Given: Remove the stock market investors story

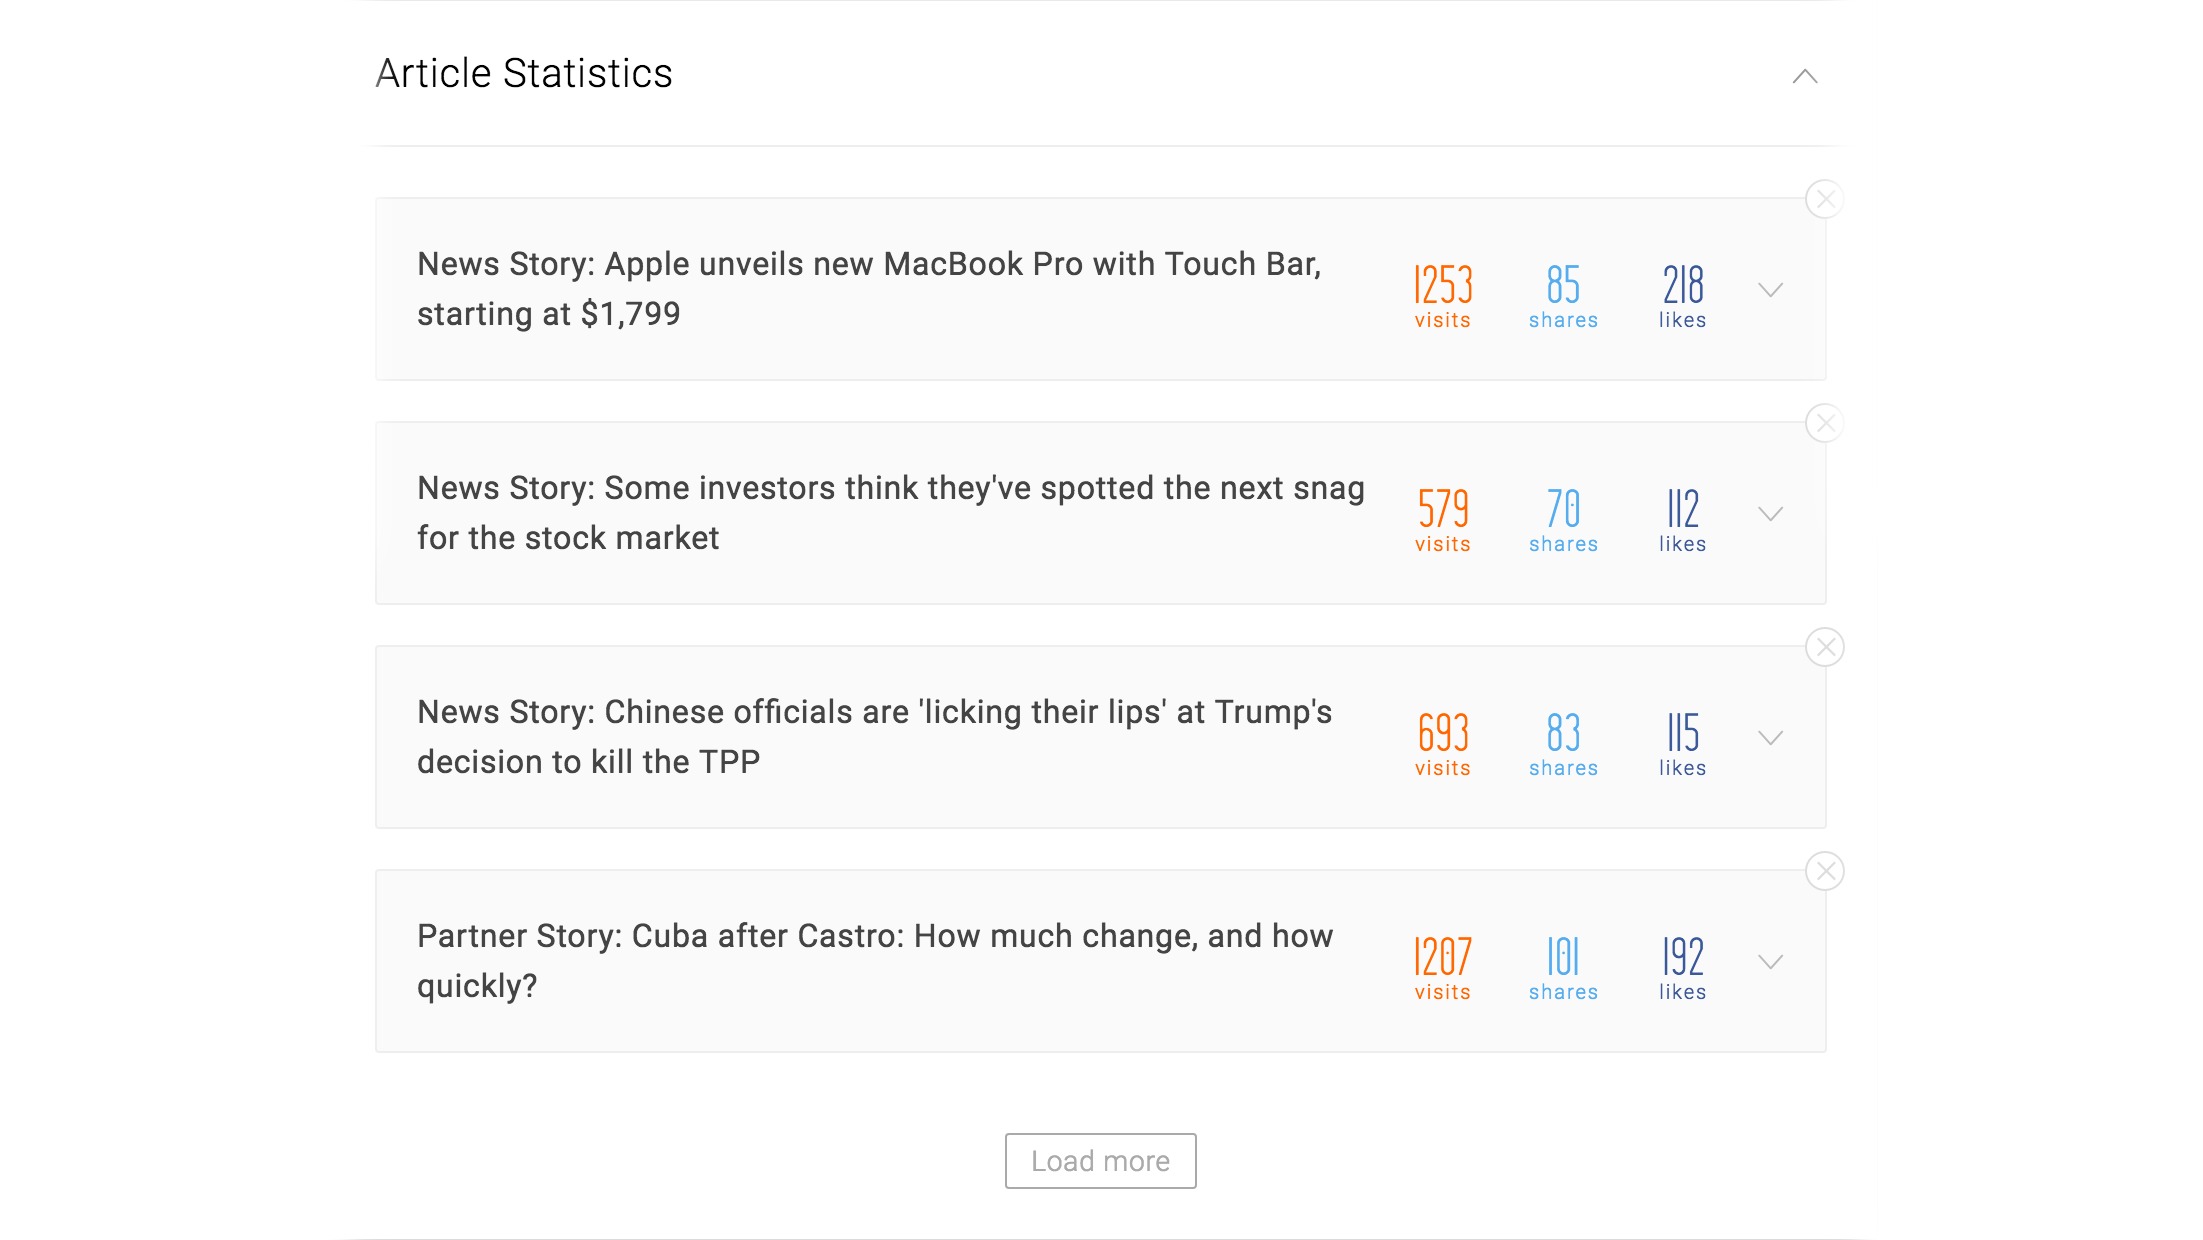Looking at the screenshot, I should point(1825,423).
